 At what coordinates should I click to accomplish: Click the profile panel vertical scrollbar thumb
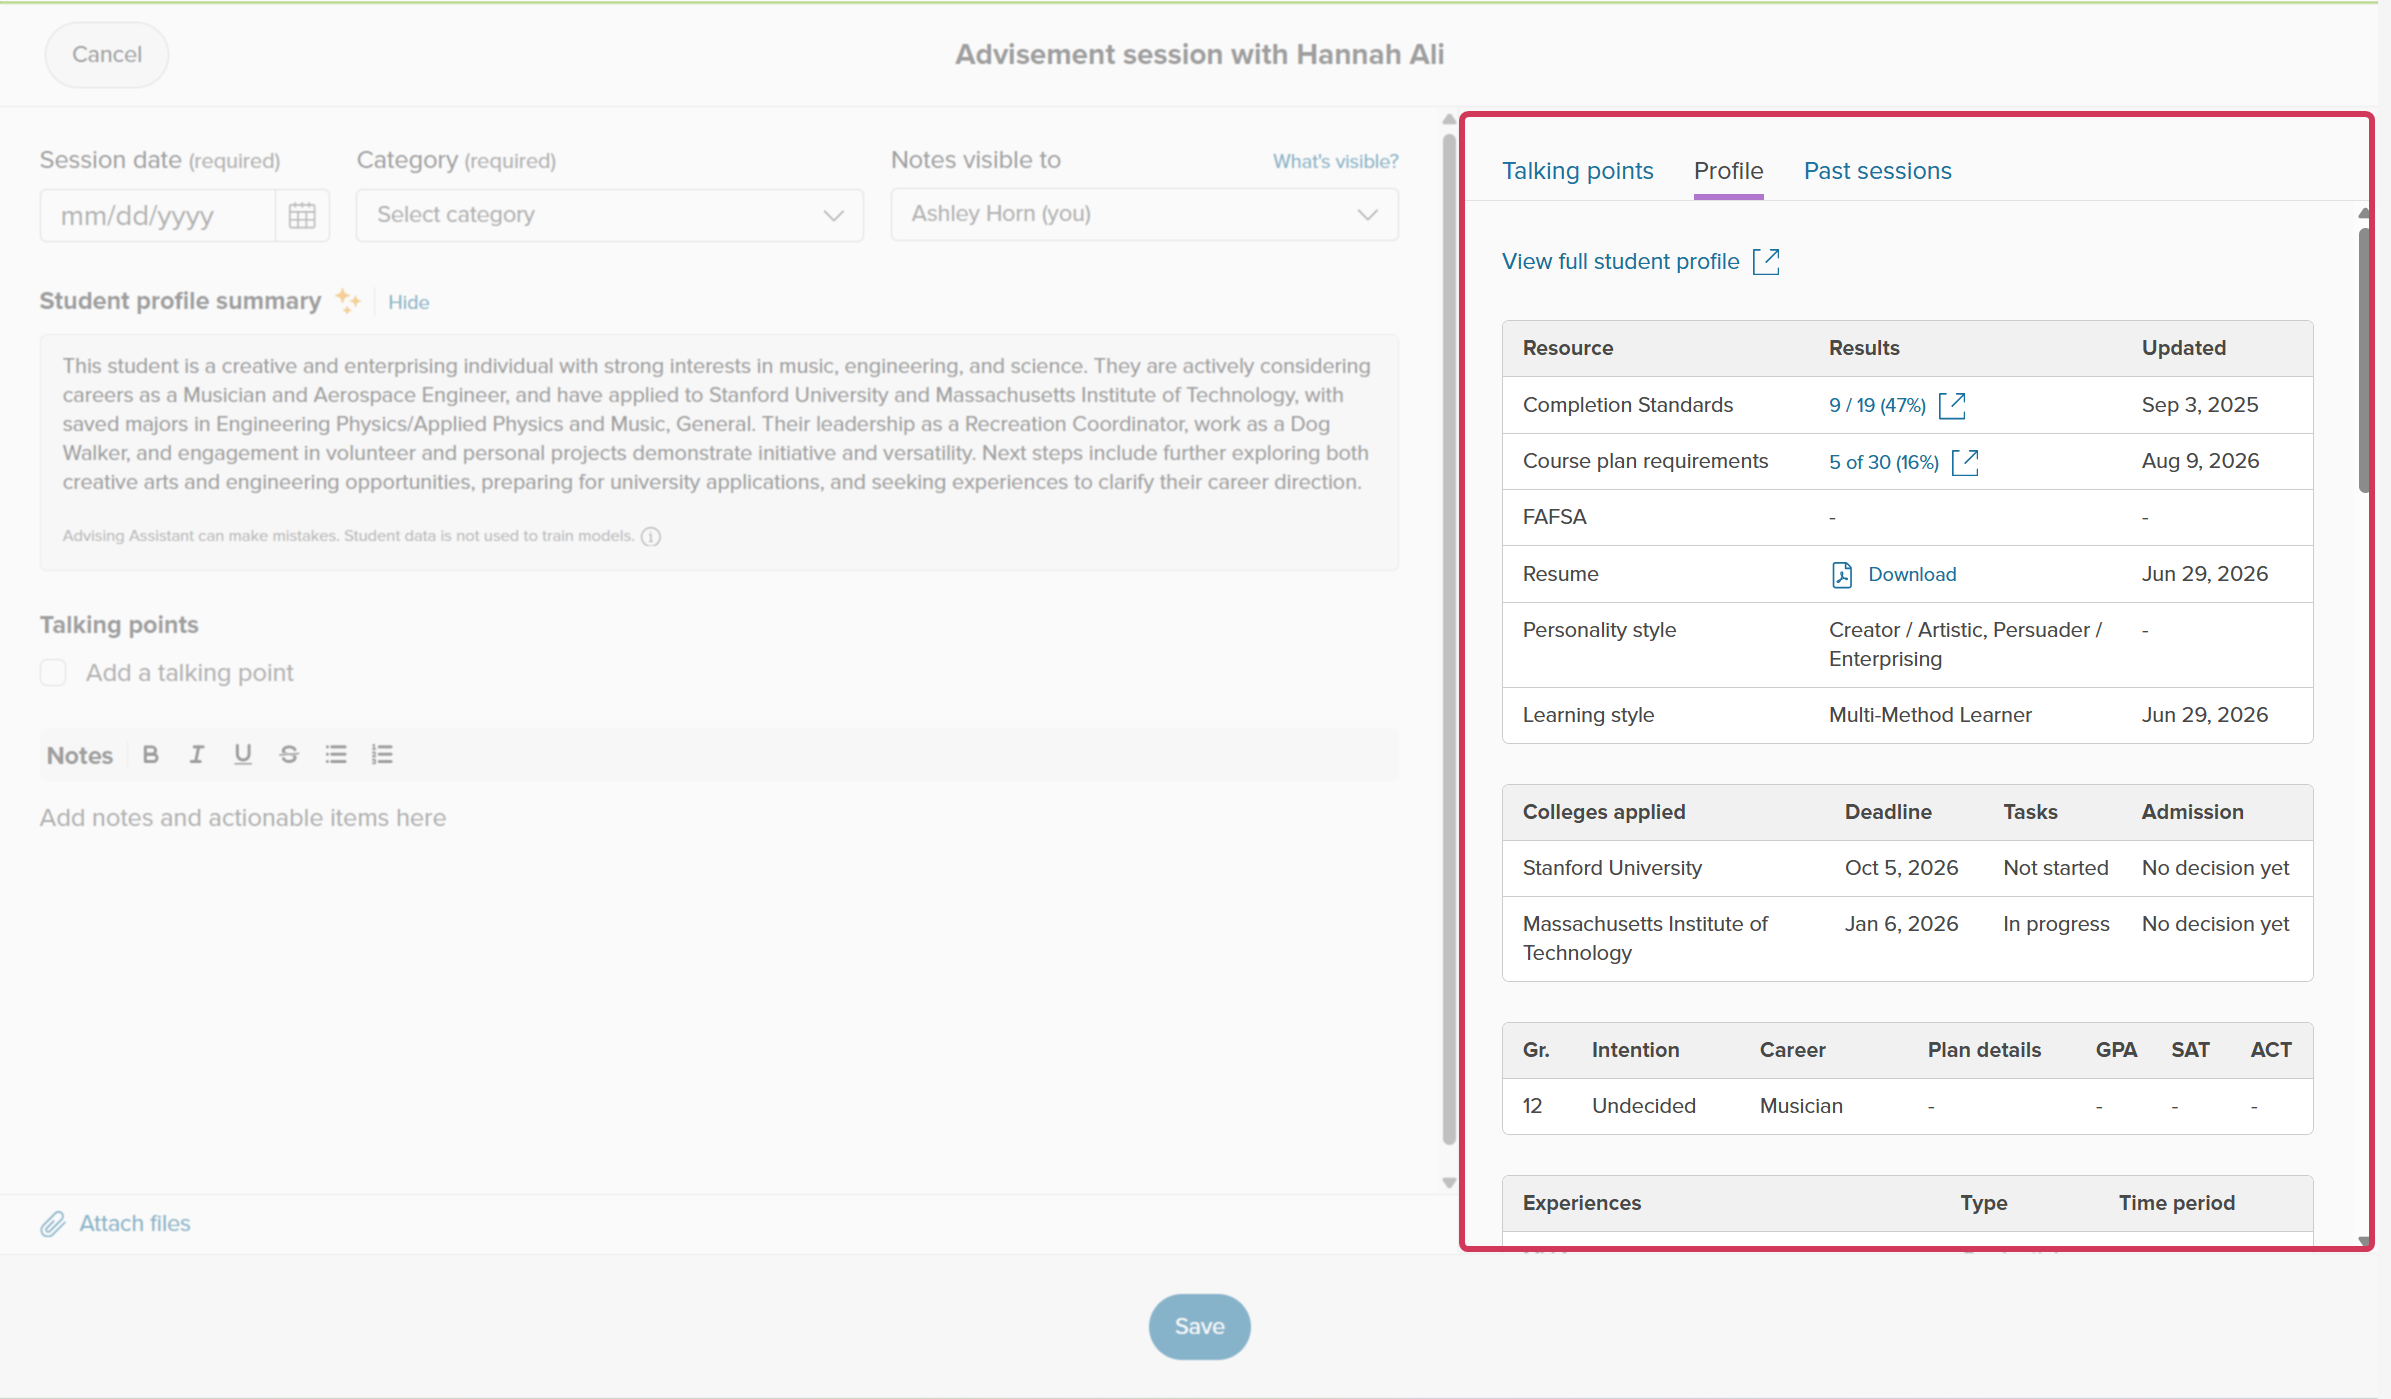(x=2364, y=360)
